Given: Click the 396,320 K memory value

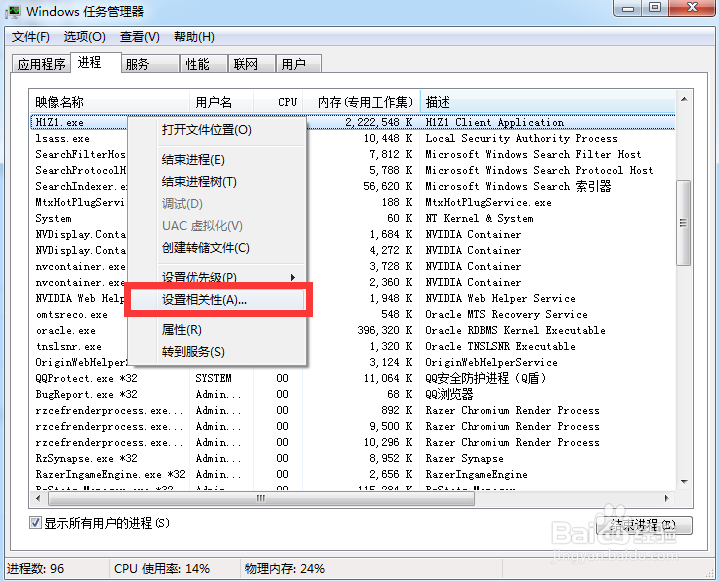Looking at the screenshot, I should [385, 331].
